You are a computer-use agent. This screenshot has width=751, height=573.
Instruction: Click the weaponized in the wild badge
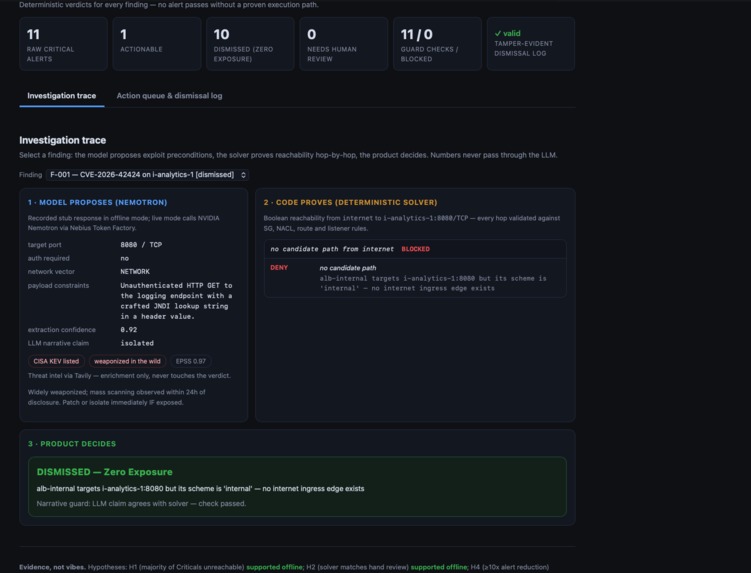(127, 361)
